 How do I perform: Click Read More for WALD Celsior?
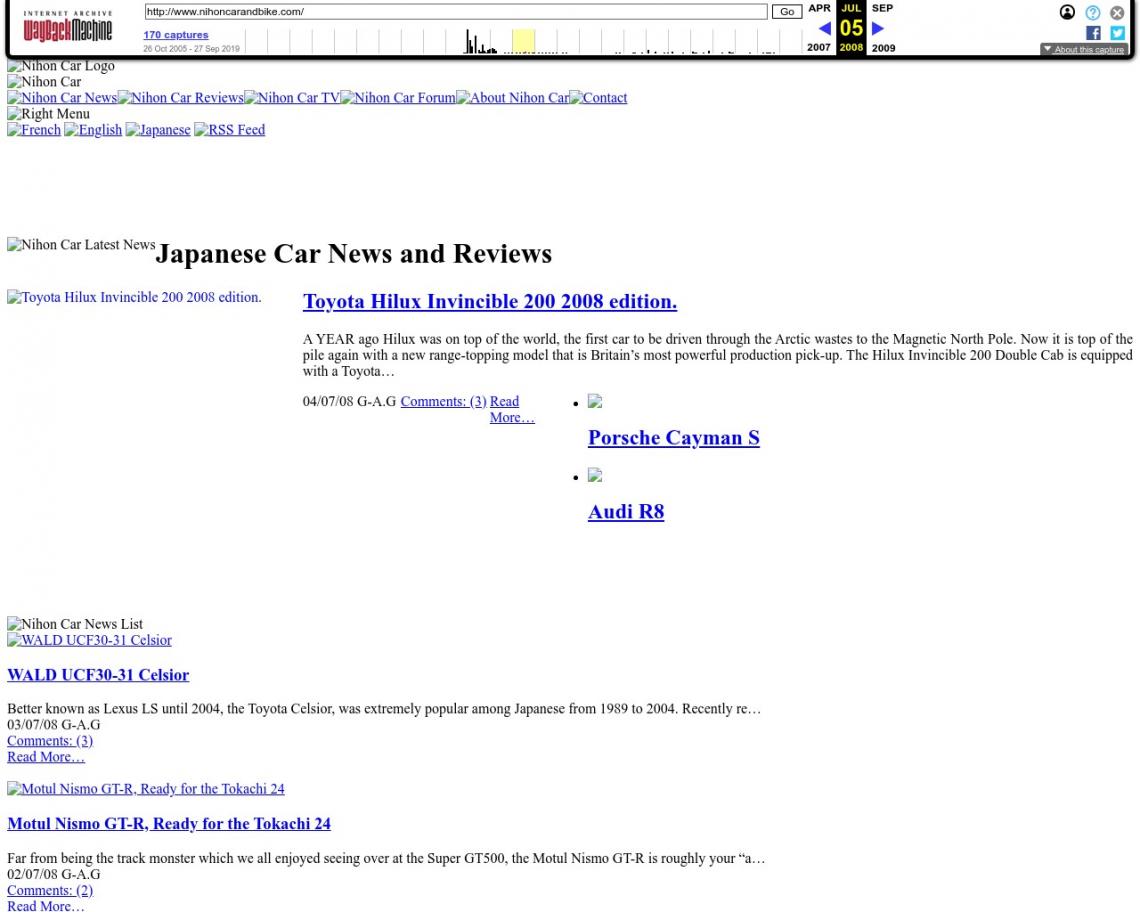click(46, 756)
